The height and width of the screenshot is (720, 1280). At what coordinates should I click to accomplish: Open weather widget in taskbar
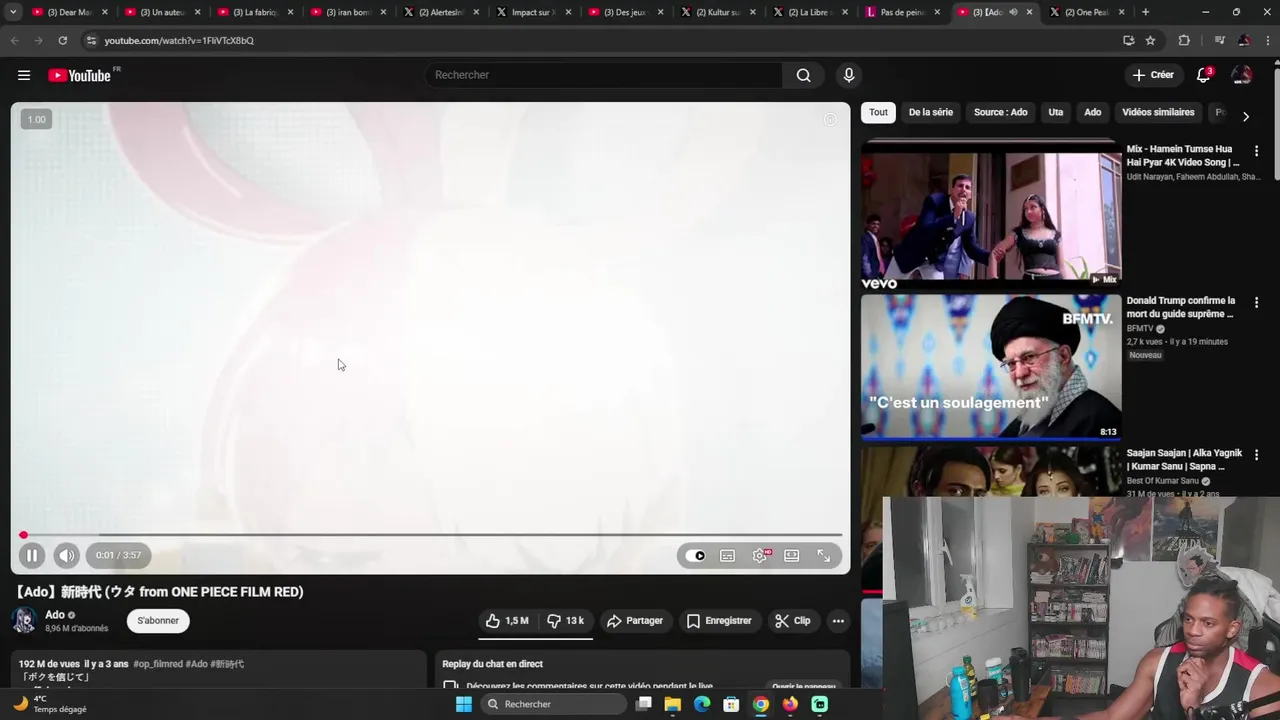point(50,704)
